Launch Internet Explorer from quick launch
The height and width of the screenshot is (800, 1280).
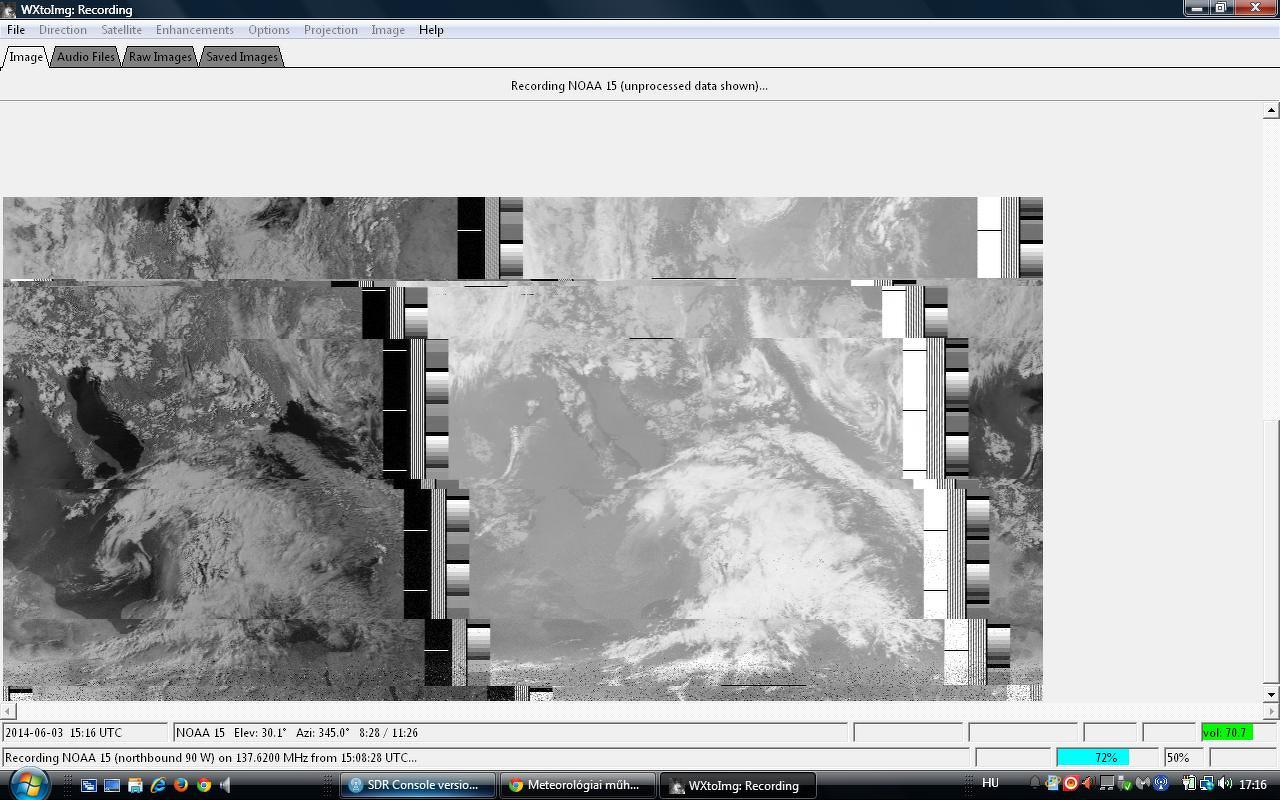[158, 785]
